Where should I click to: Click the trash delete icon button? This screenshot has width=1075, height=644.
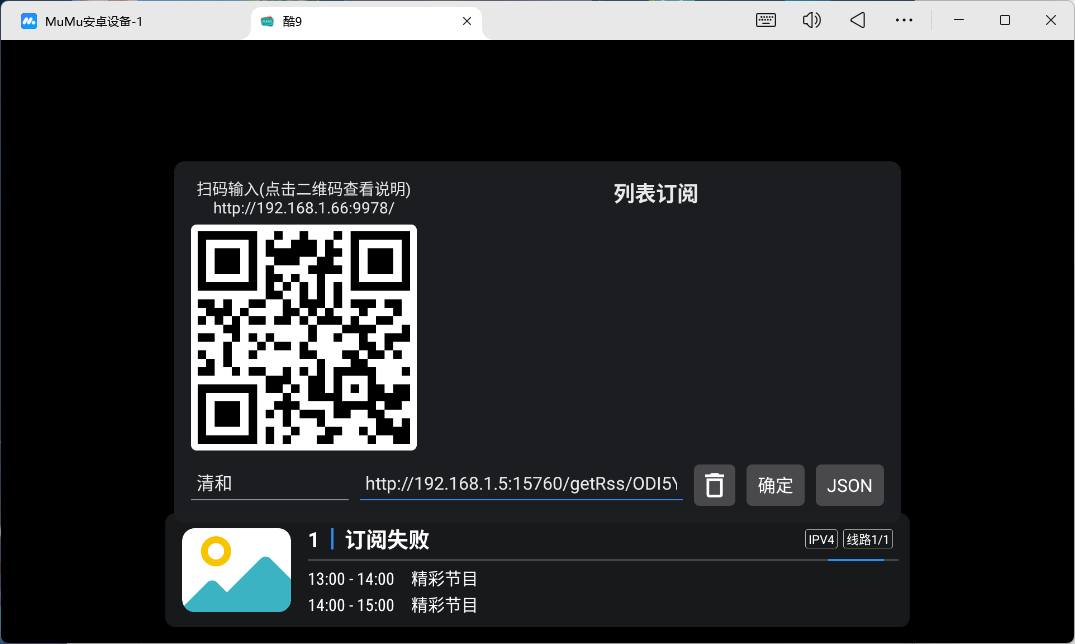714,486
